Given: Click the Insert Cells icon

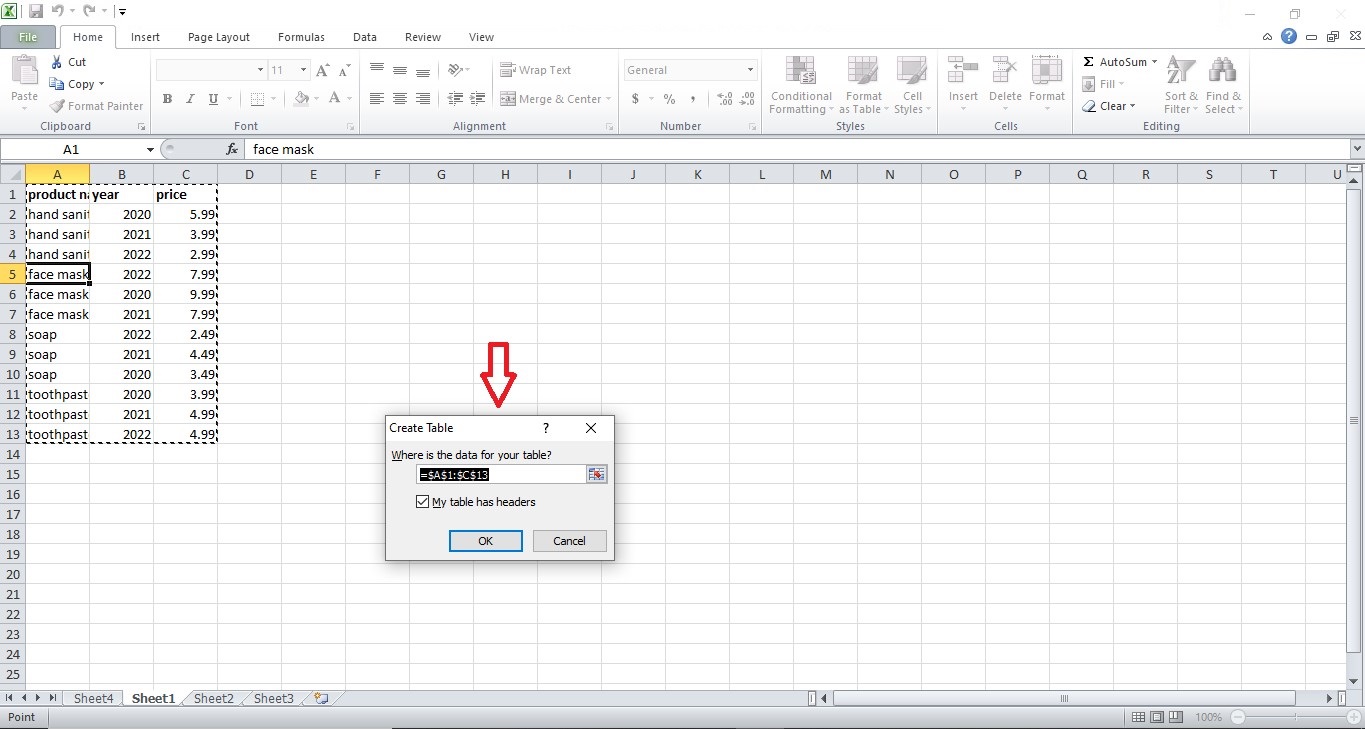Looking at the screenshot, I should click(962, 78).
